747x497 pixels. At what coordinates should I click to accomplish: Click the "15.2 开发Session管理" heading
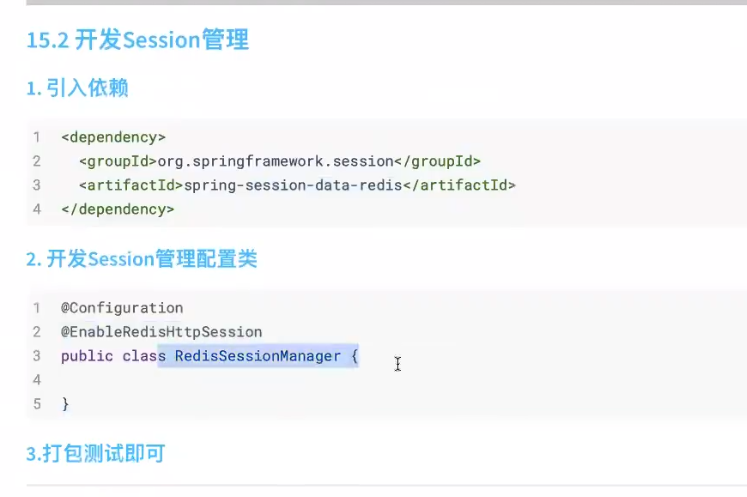[137, 40]
